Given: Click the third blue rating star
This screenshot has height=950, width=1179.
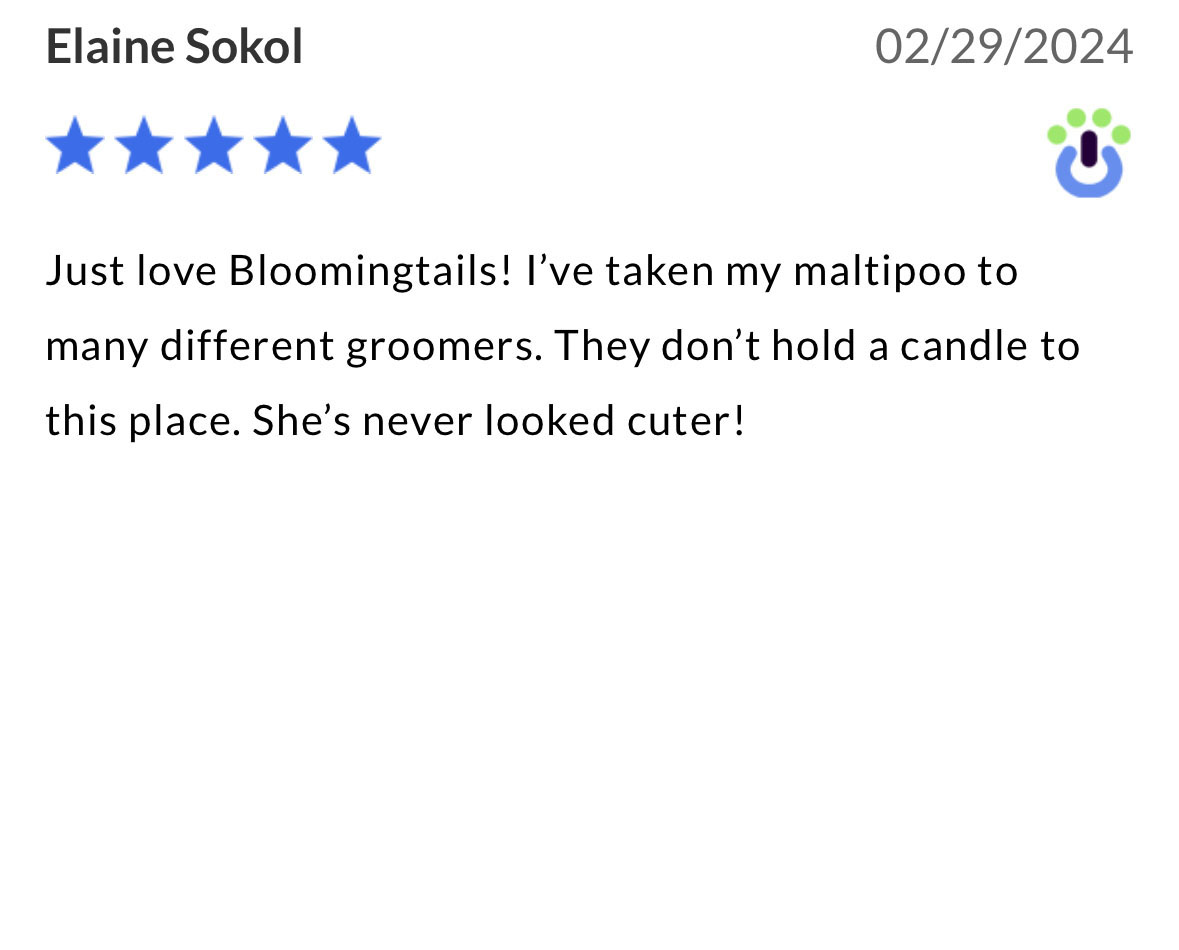Looking at the screenshot, I should pyautogui.click(x=214, y=145).
